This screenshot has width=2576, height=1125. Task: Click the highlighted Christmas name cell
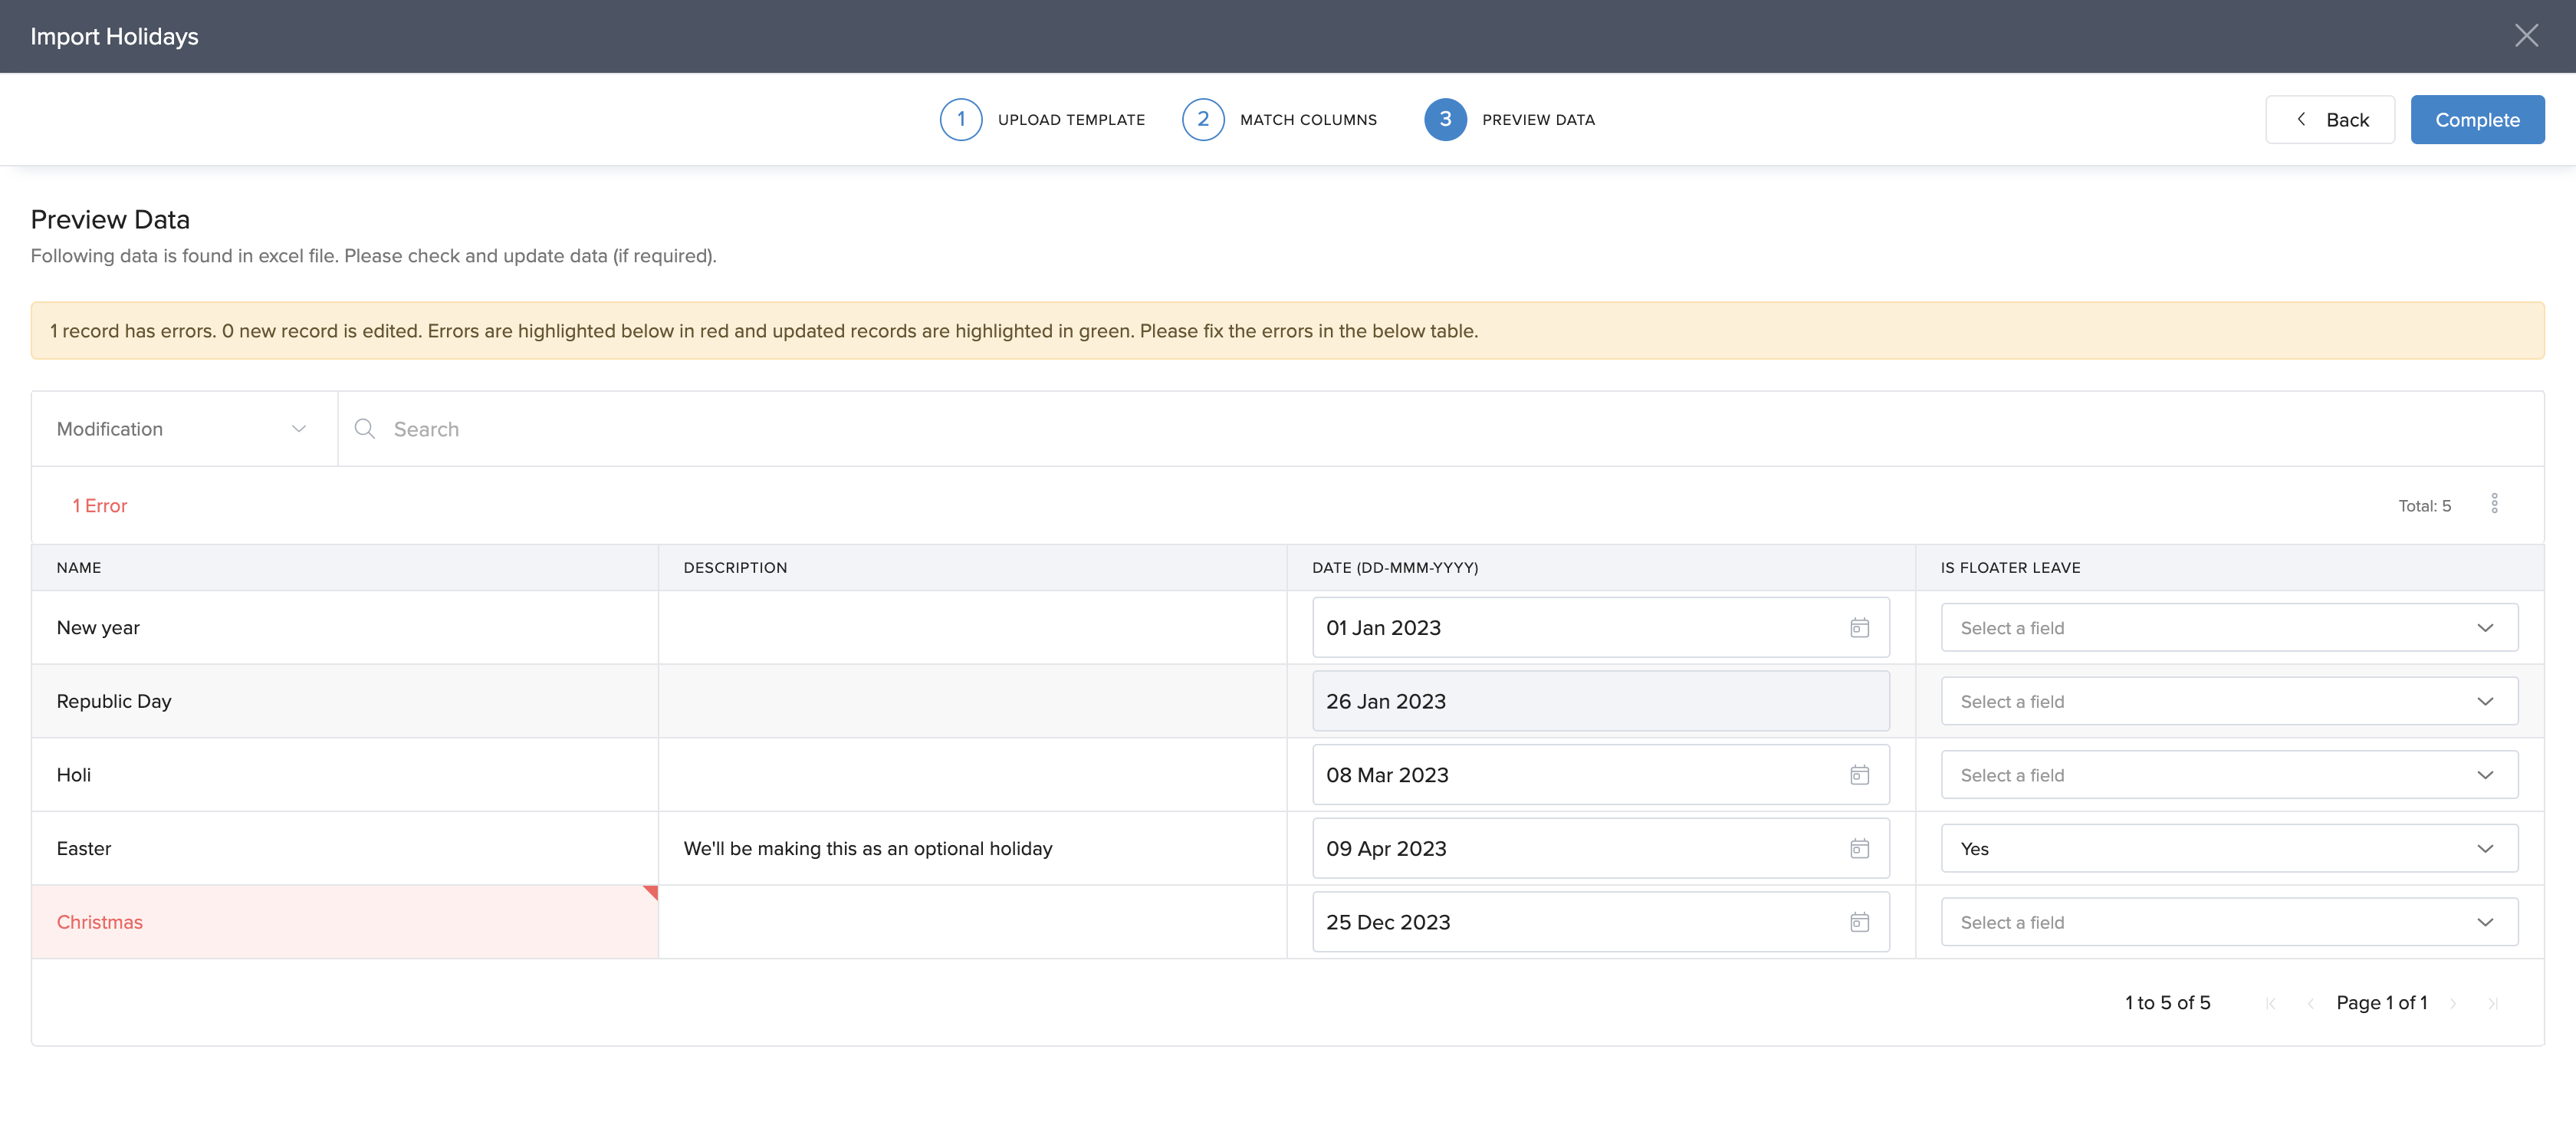pos(344,922)
